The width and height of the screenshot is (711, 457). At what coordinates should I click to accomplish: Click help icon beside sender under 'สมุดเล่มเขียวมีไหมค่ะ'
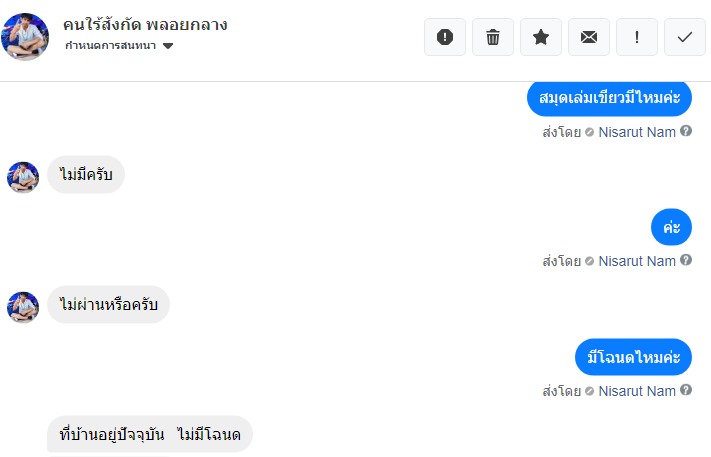pyautogui.click(x=686, y=131)
